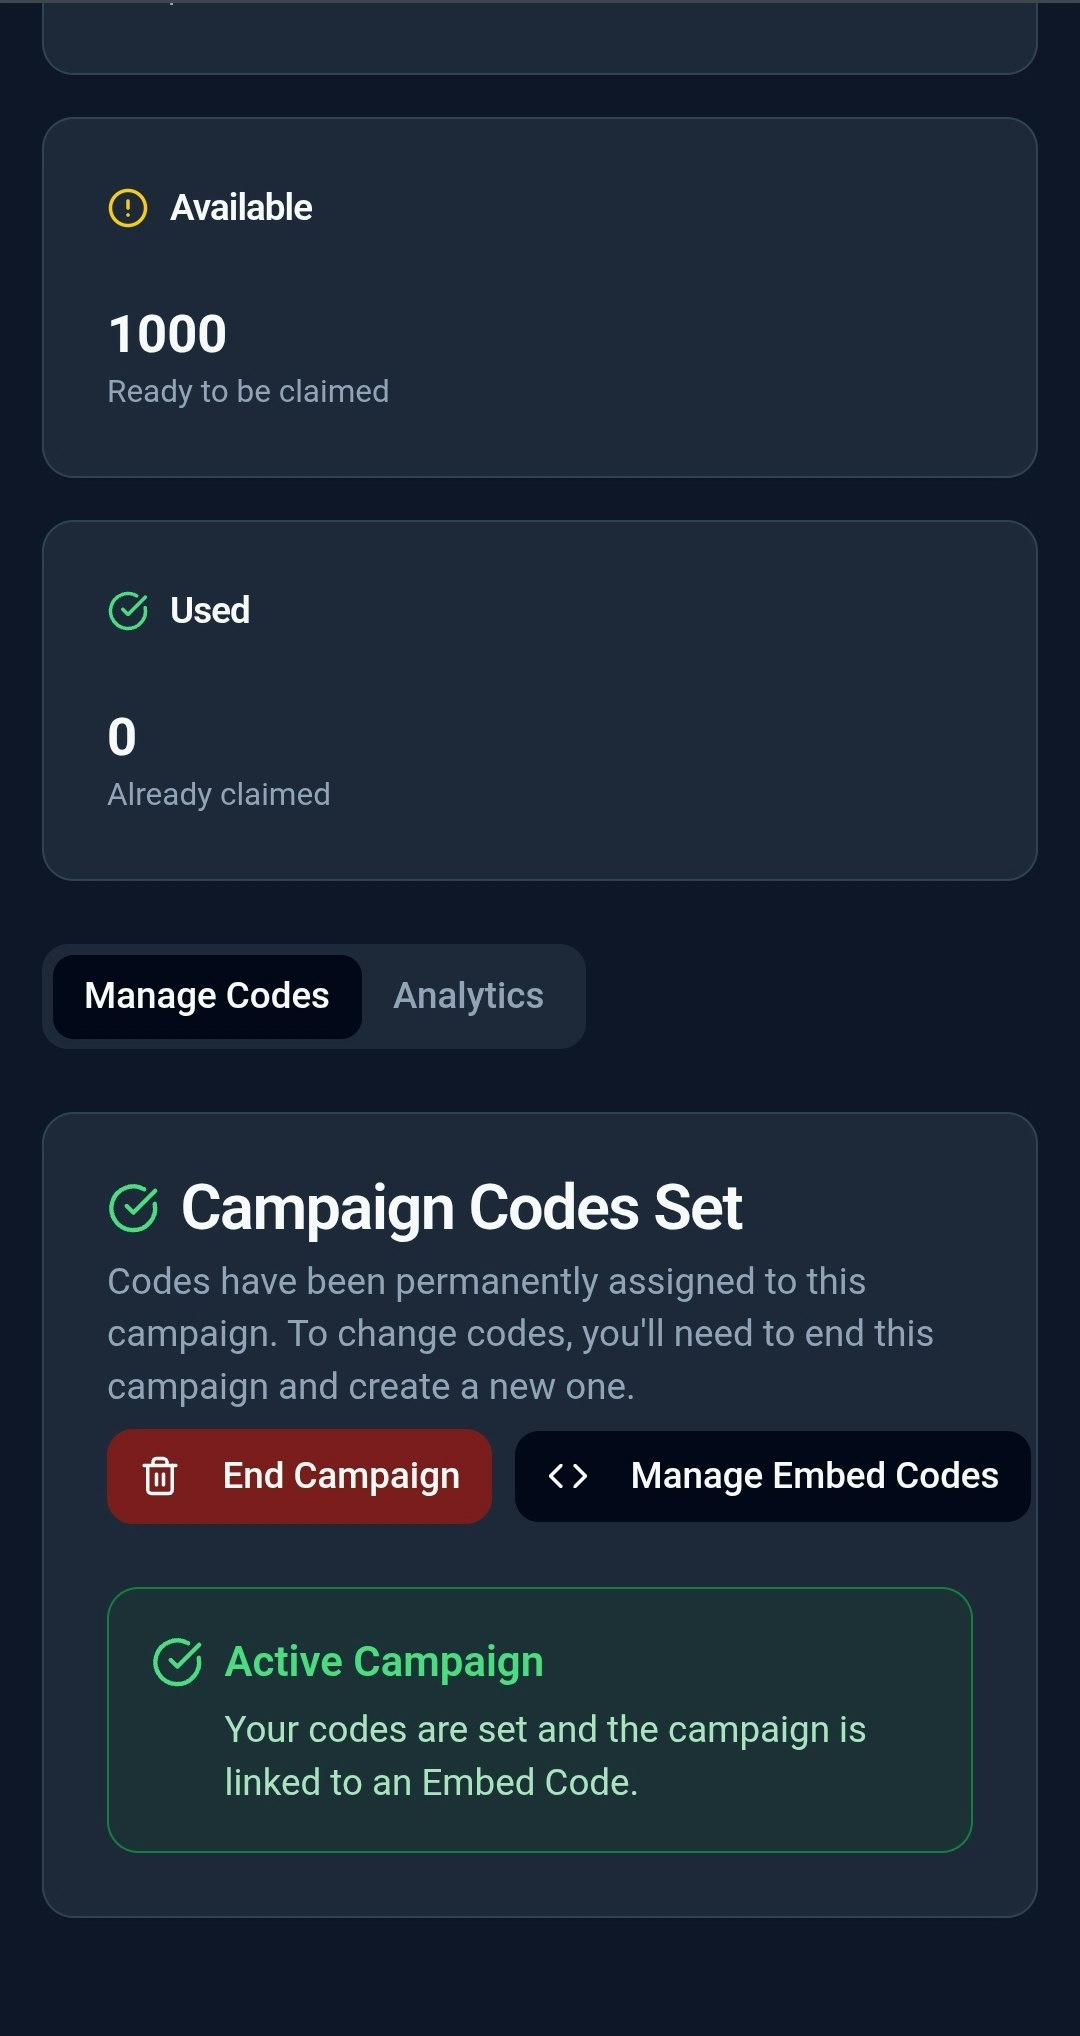Click the Already claimed text
The image size is (1080, 2036).
(219, 794)
